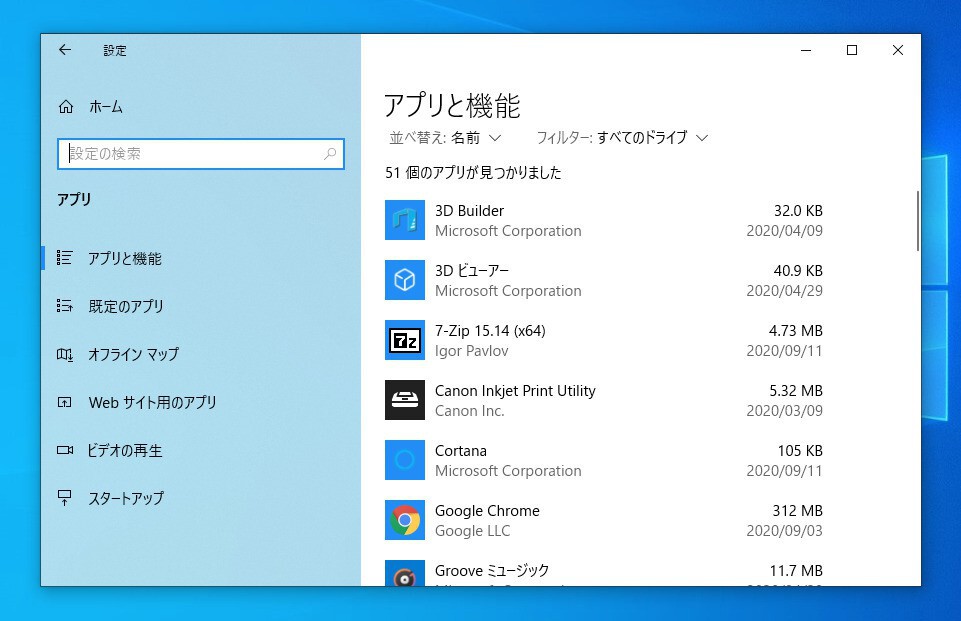Click the Groove ミュージック icon

404,573
